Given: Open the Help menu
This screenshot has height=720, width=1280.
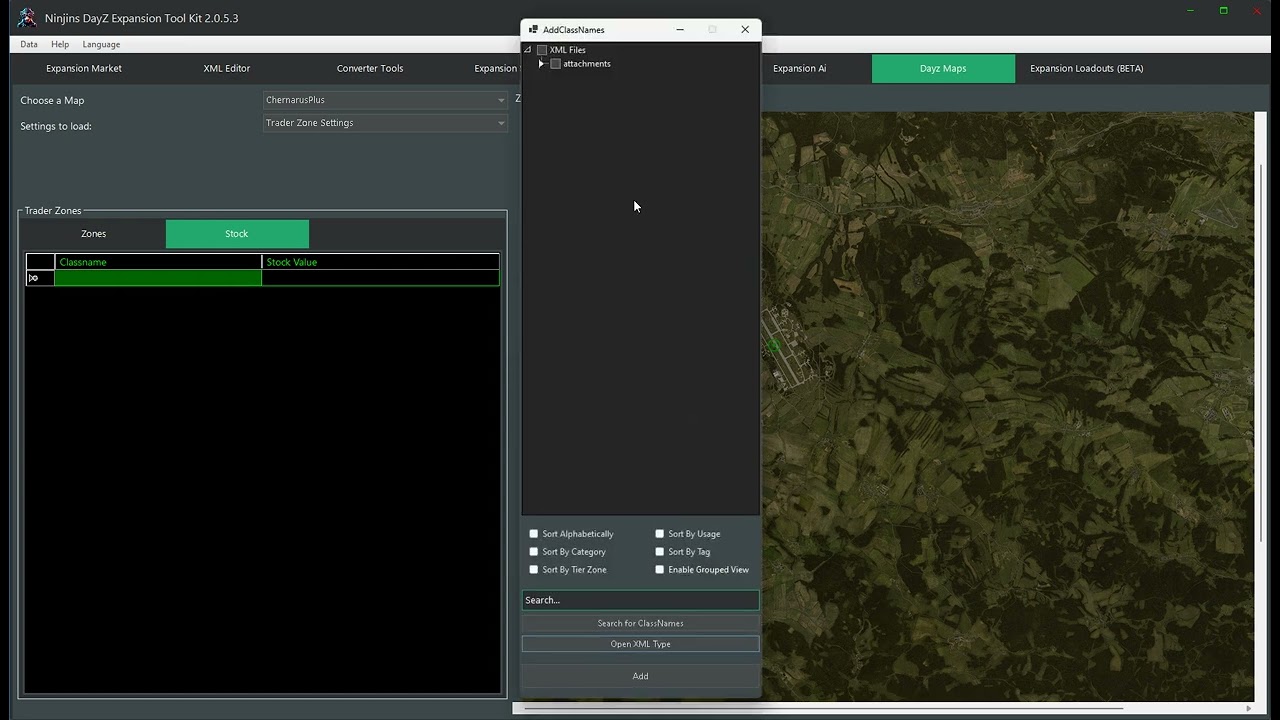Looking at the screenshot, I should click(x=60, y=44).
